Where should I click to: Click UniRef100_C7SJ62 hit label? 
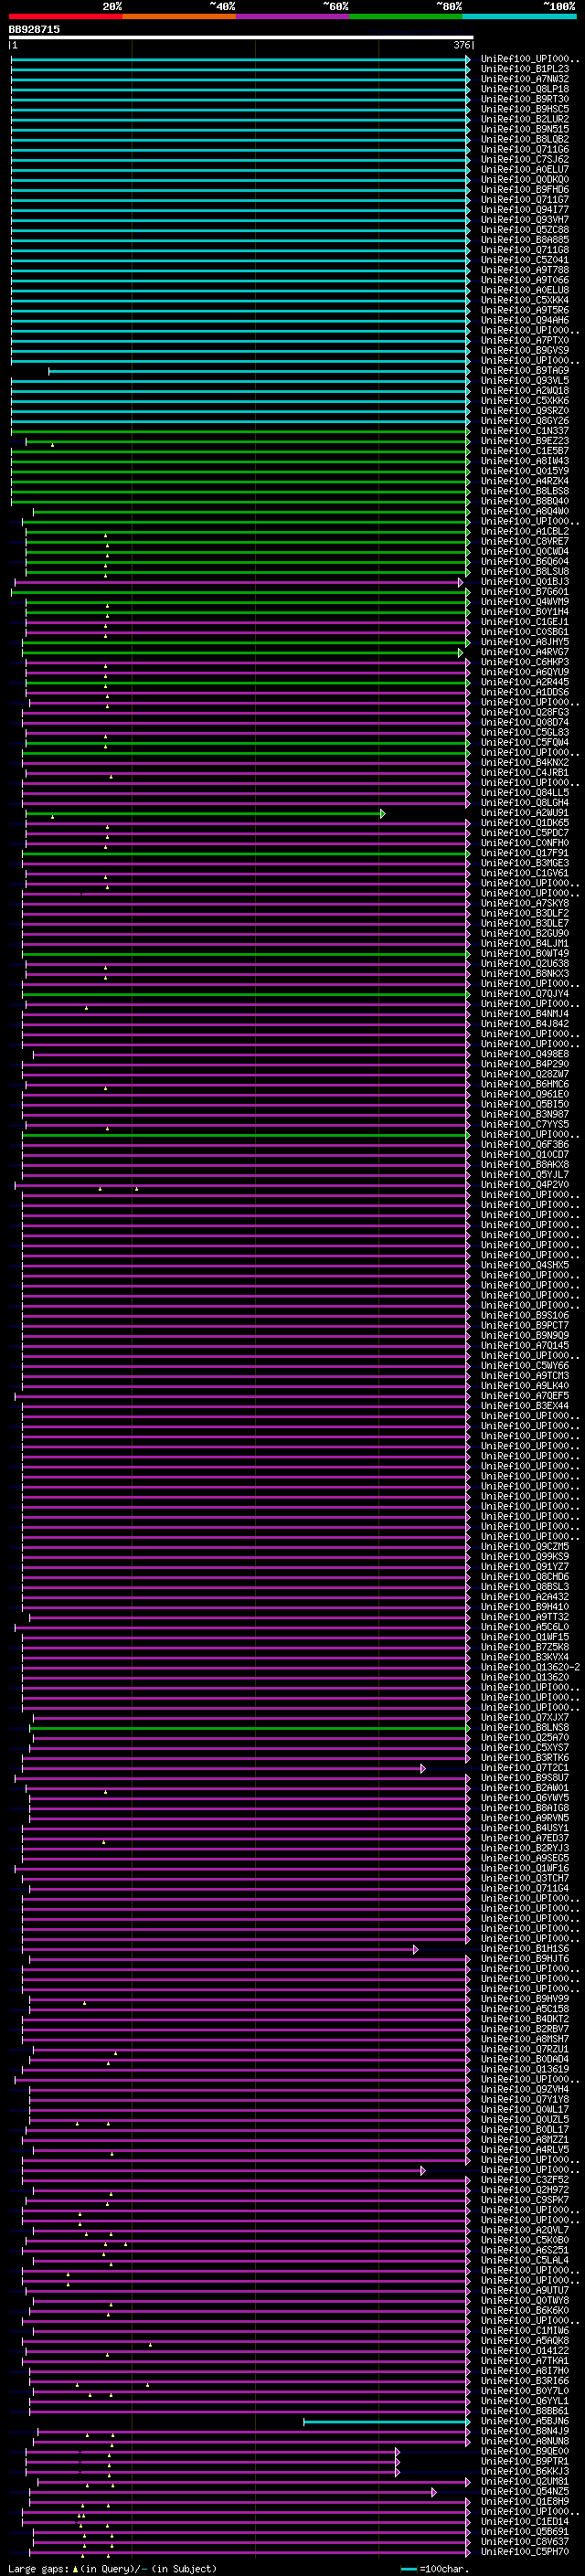click(525, 159)
